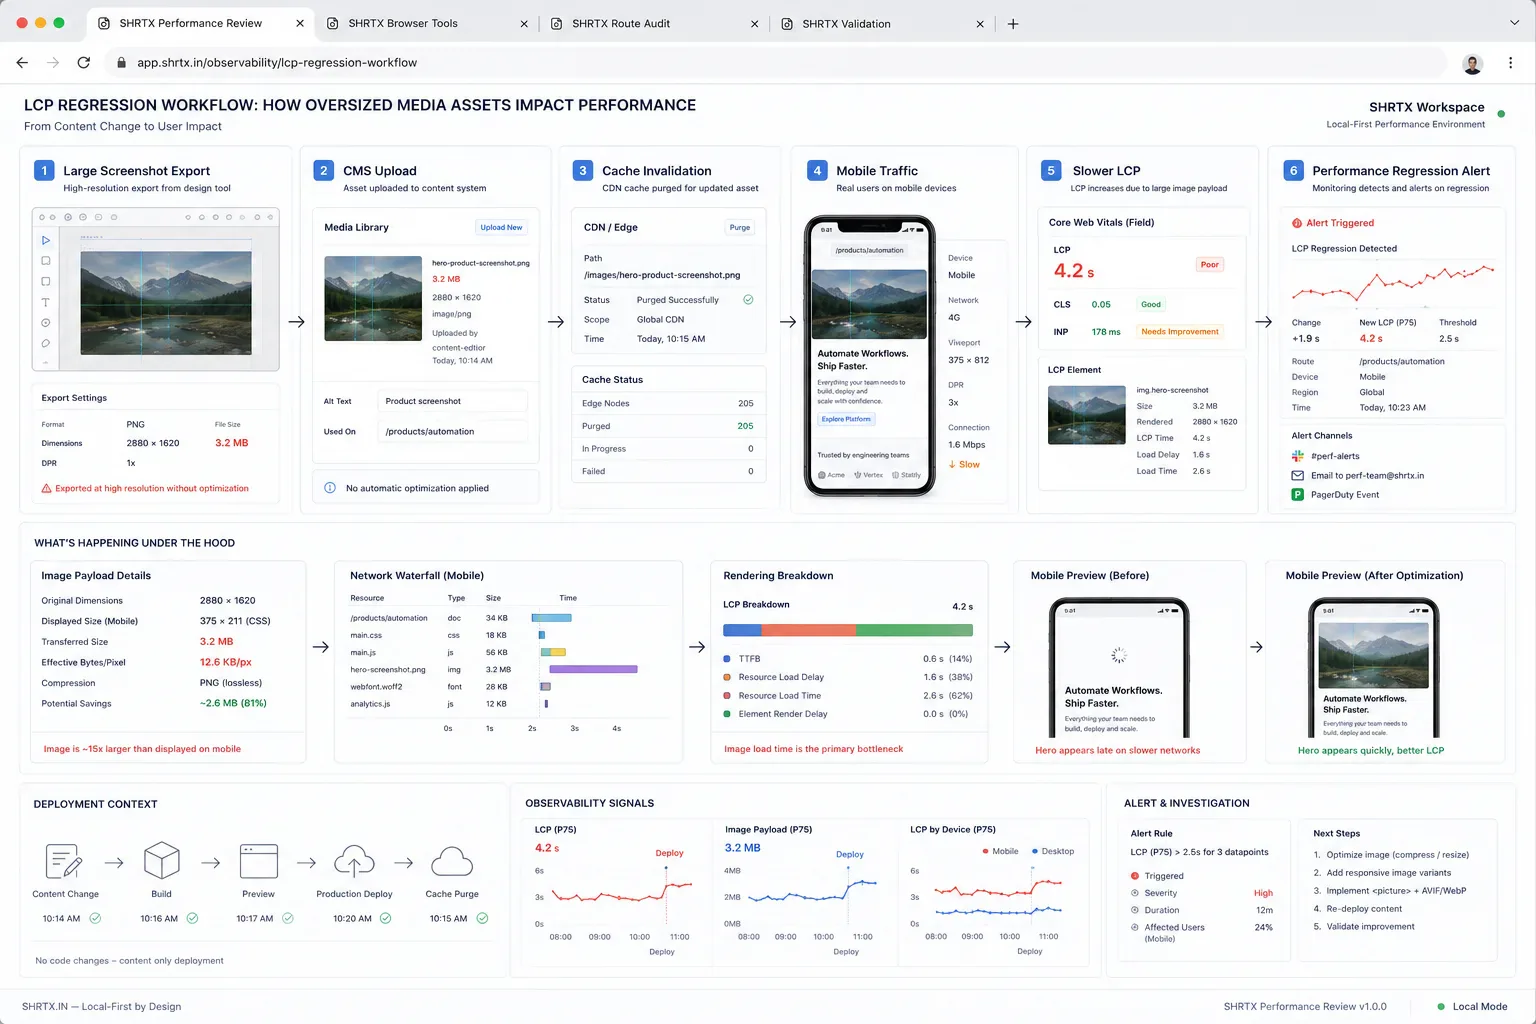Select the Affected Users indicator in Alert Rule
This screenshot has height=1024, width=1536.
[1135, 927]
